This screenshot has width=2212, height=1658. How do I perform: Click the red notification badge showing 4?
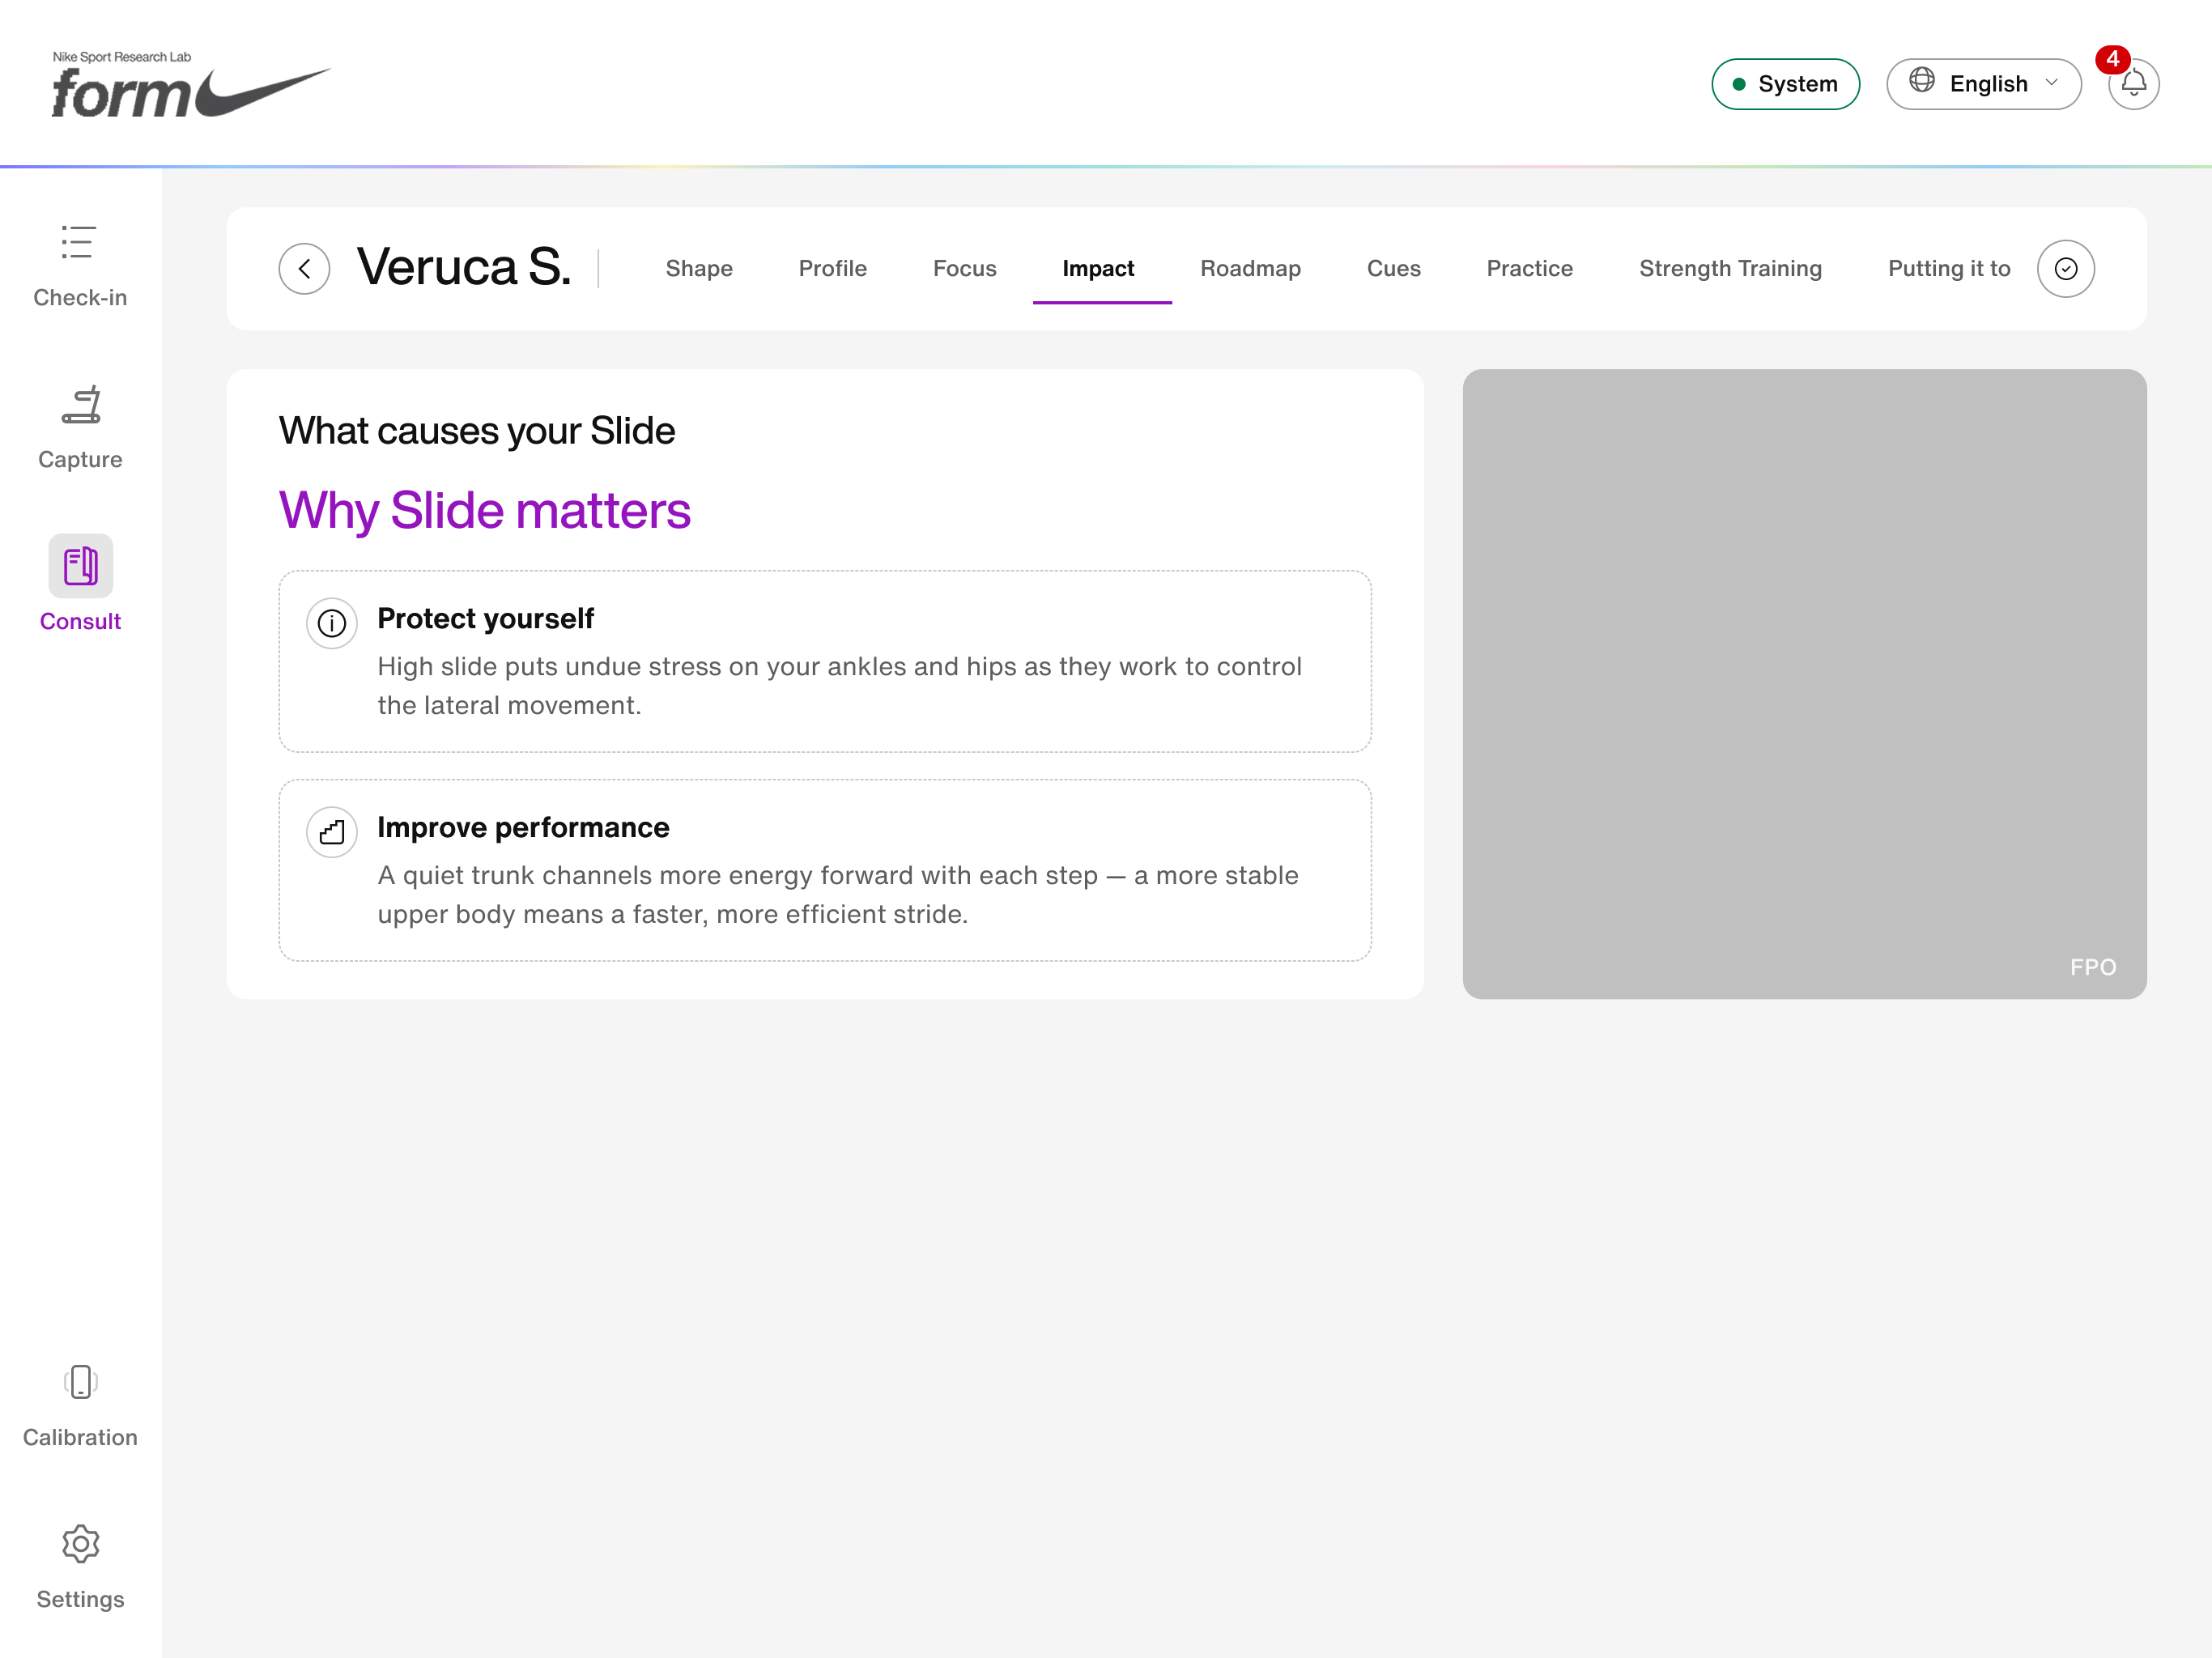tap(2113, 59)
